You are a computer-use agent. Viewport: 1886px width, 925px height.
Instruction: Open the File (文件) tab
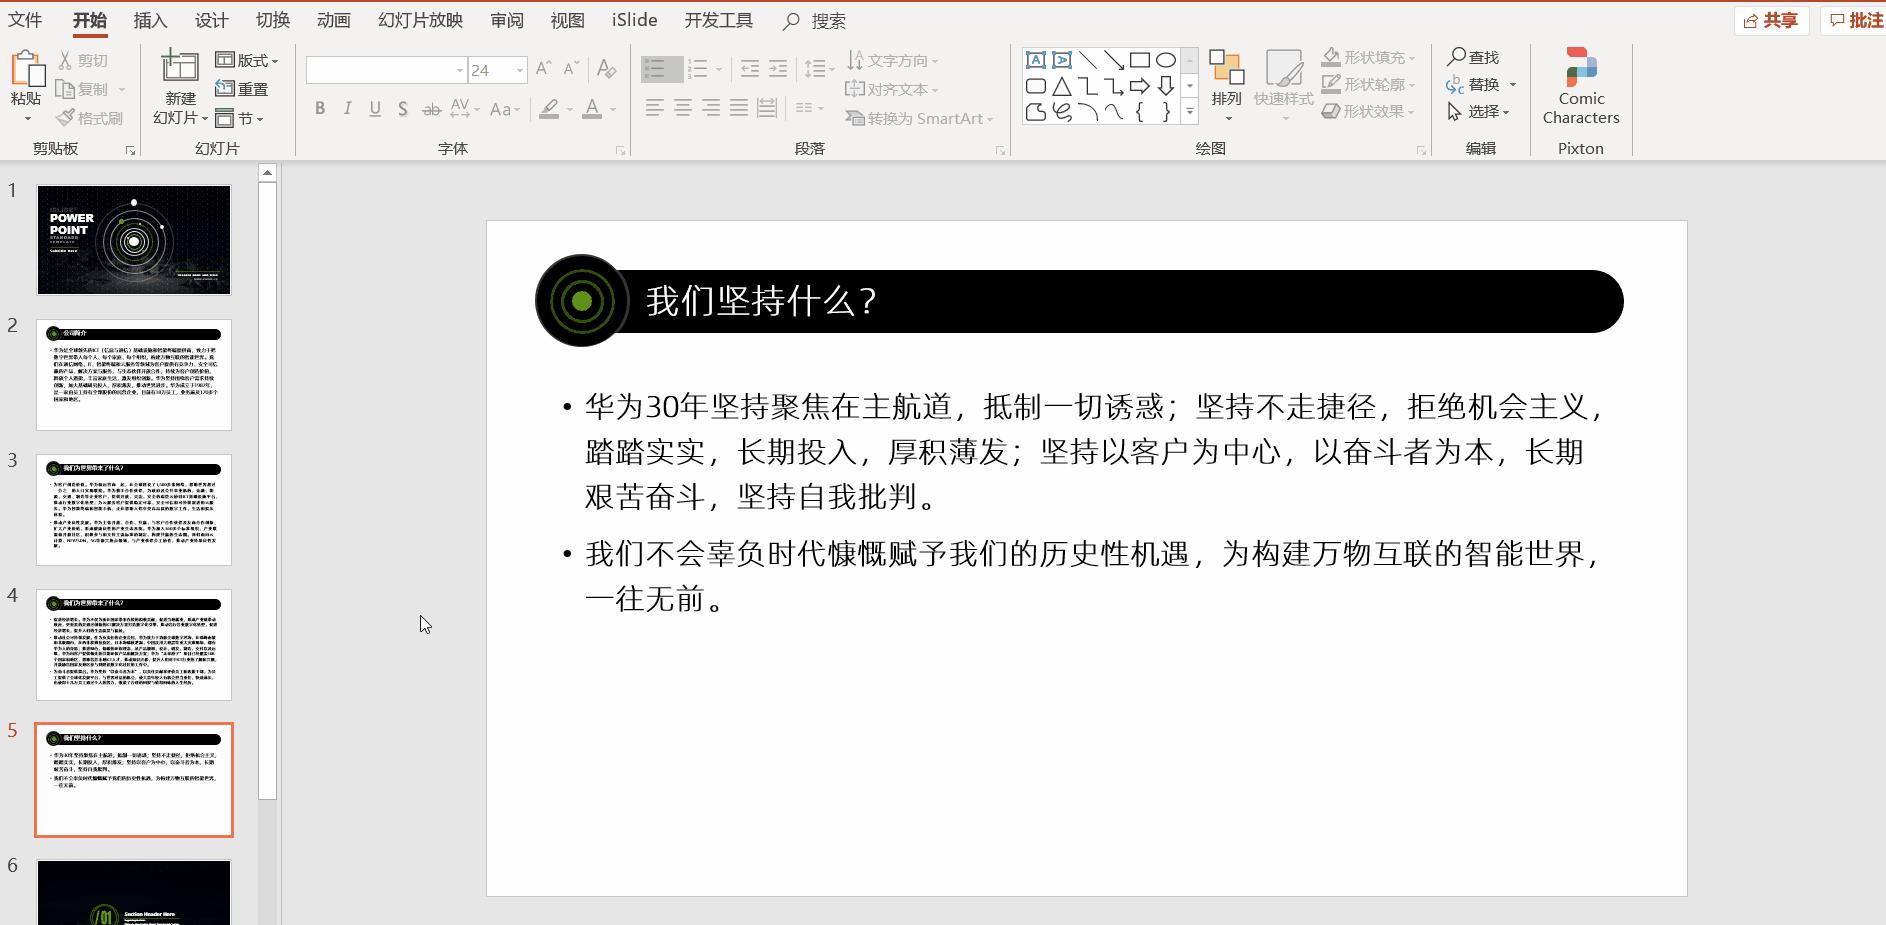pyautogui.click(x=25, y=20)
